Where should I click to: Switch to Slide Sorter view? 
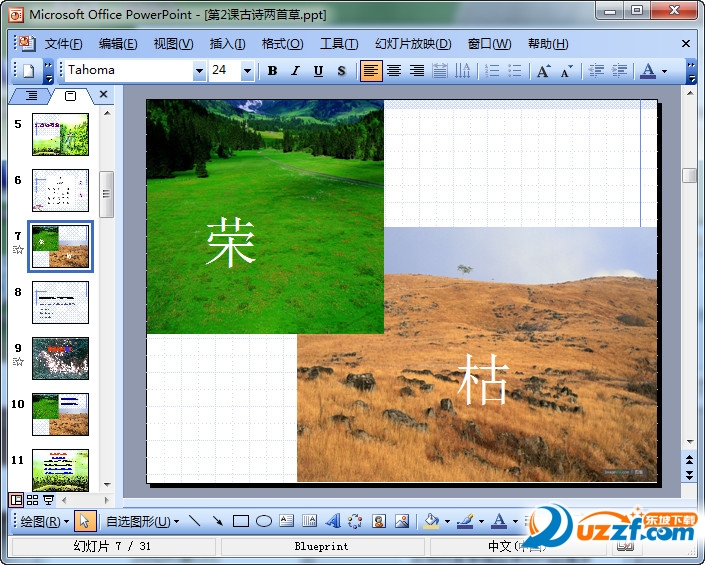[x=32, y=500]
